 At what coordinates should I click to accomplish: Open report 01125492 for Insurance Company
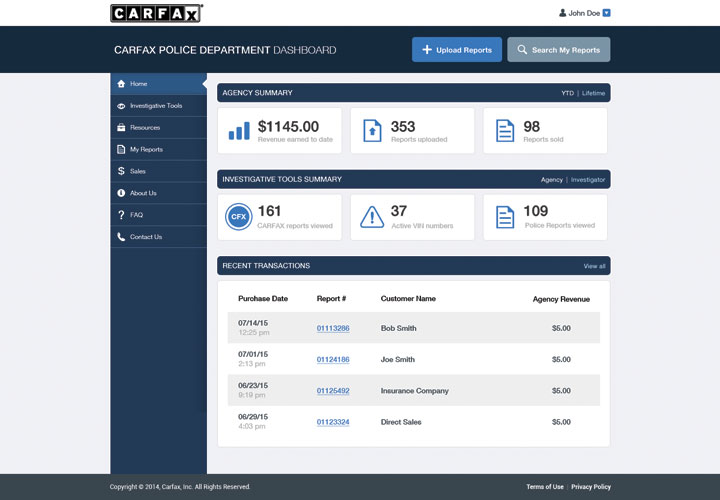pyautogui.click(x=333, y=391)
